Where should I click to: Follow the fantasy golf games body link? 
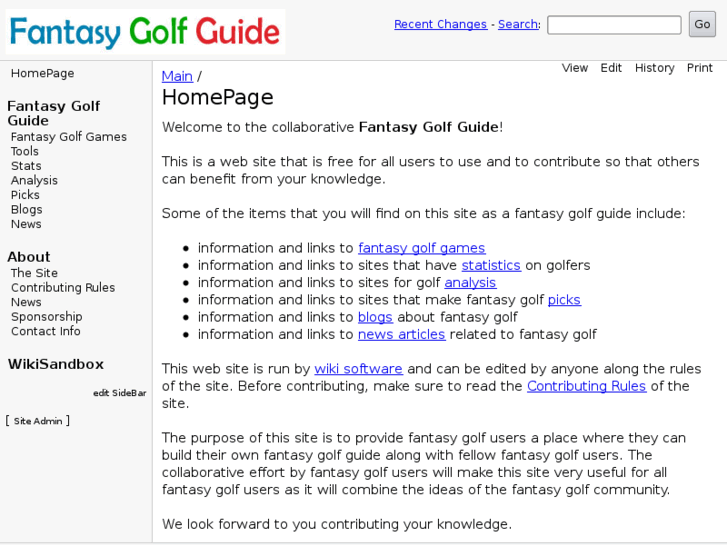coord(421,248)
